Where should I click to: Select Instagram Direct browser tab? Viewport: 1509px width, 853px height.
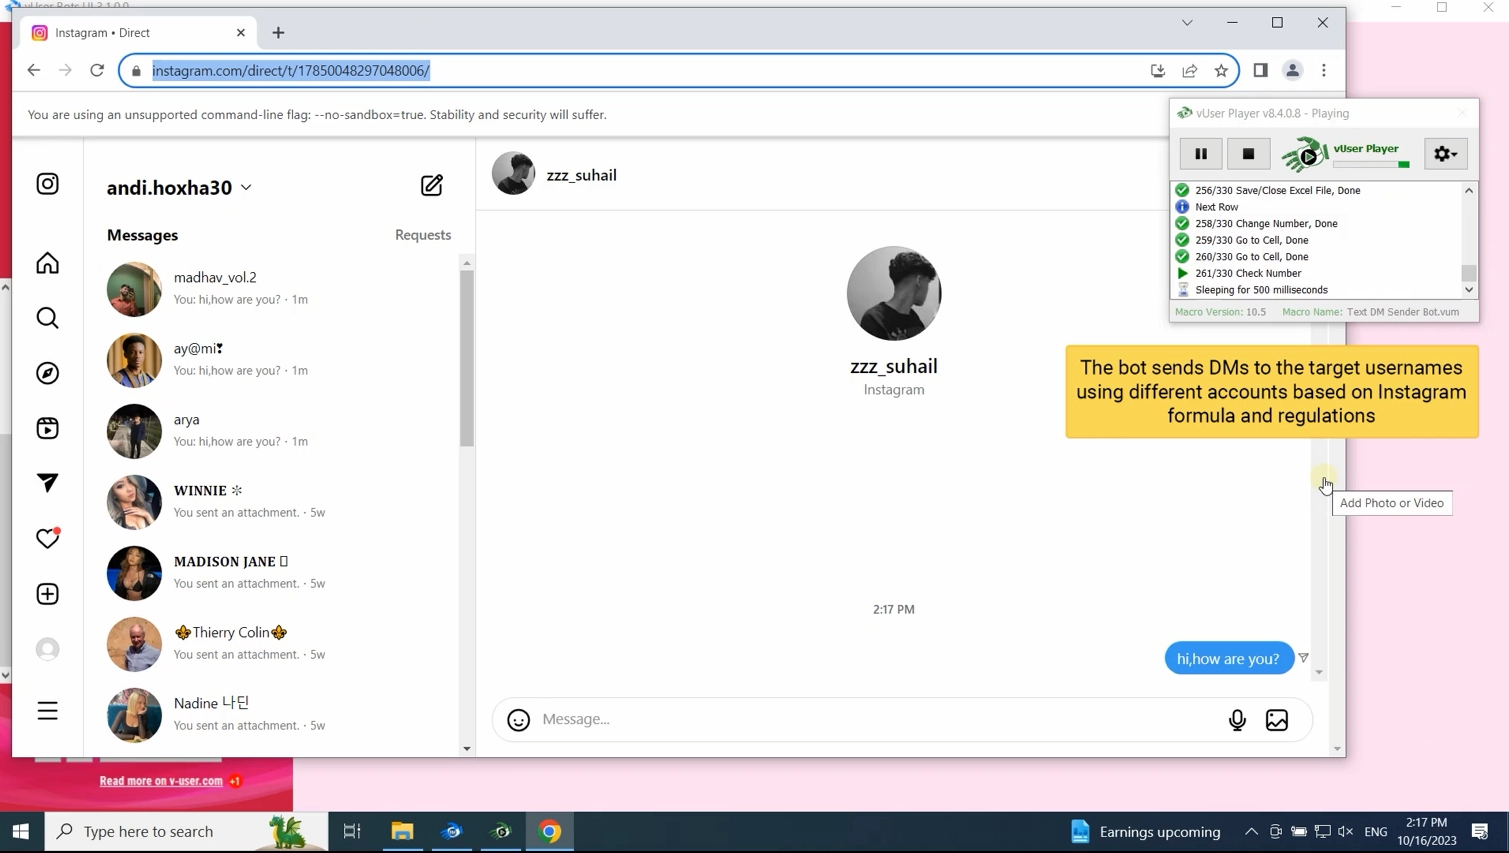point(139,33)
